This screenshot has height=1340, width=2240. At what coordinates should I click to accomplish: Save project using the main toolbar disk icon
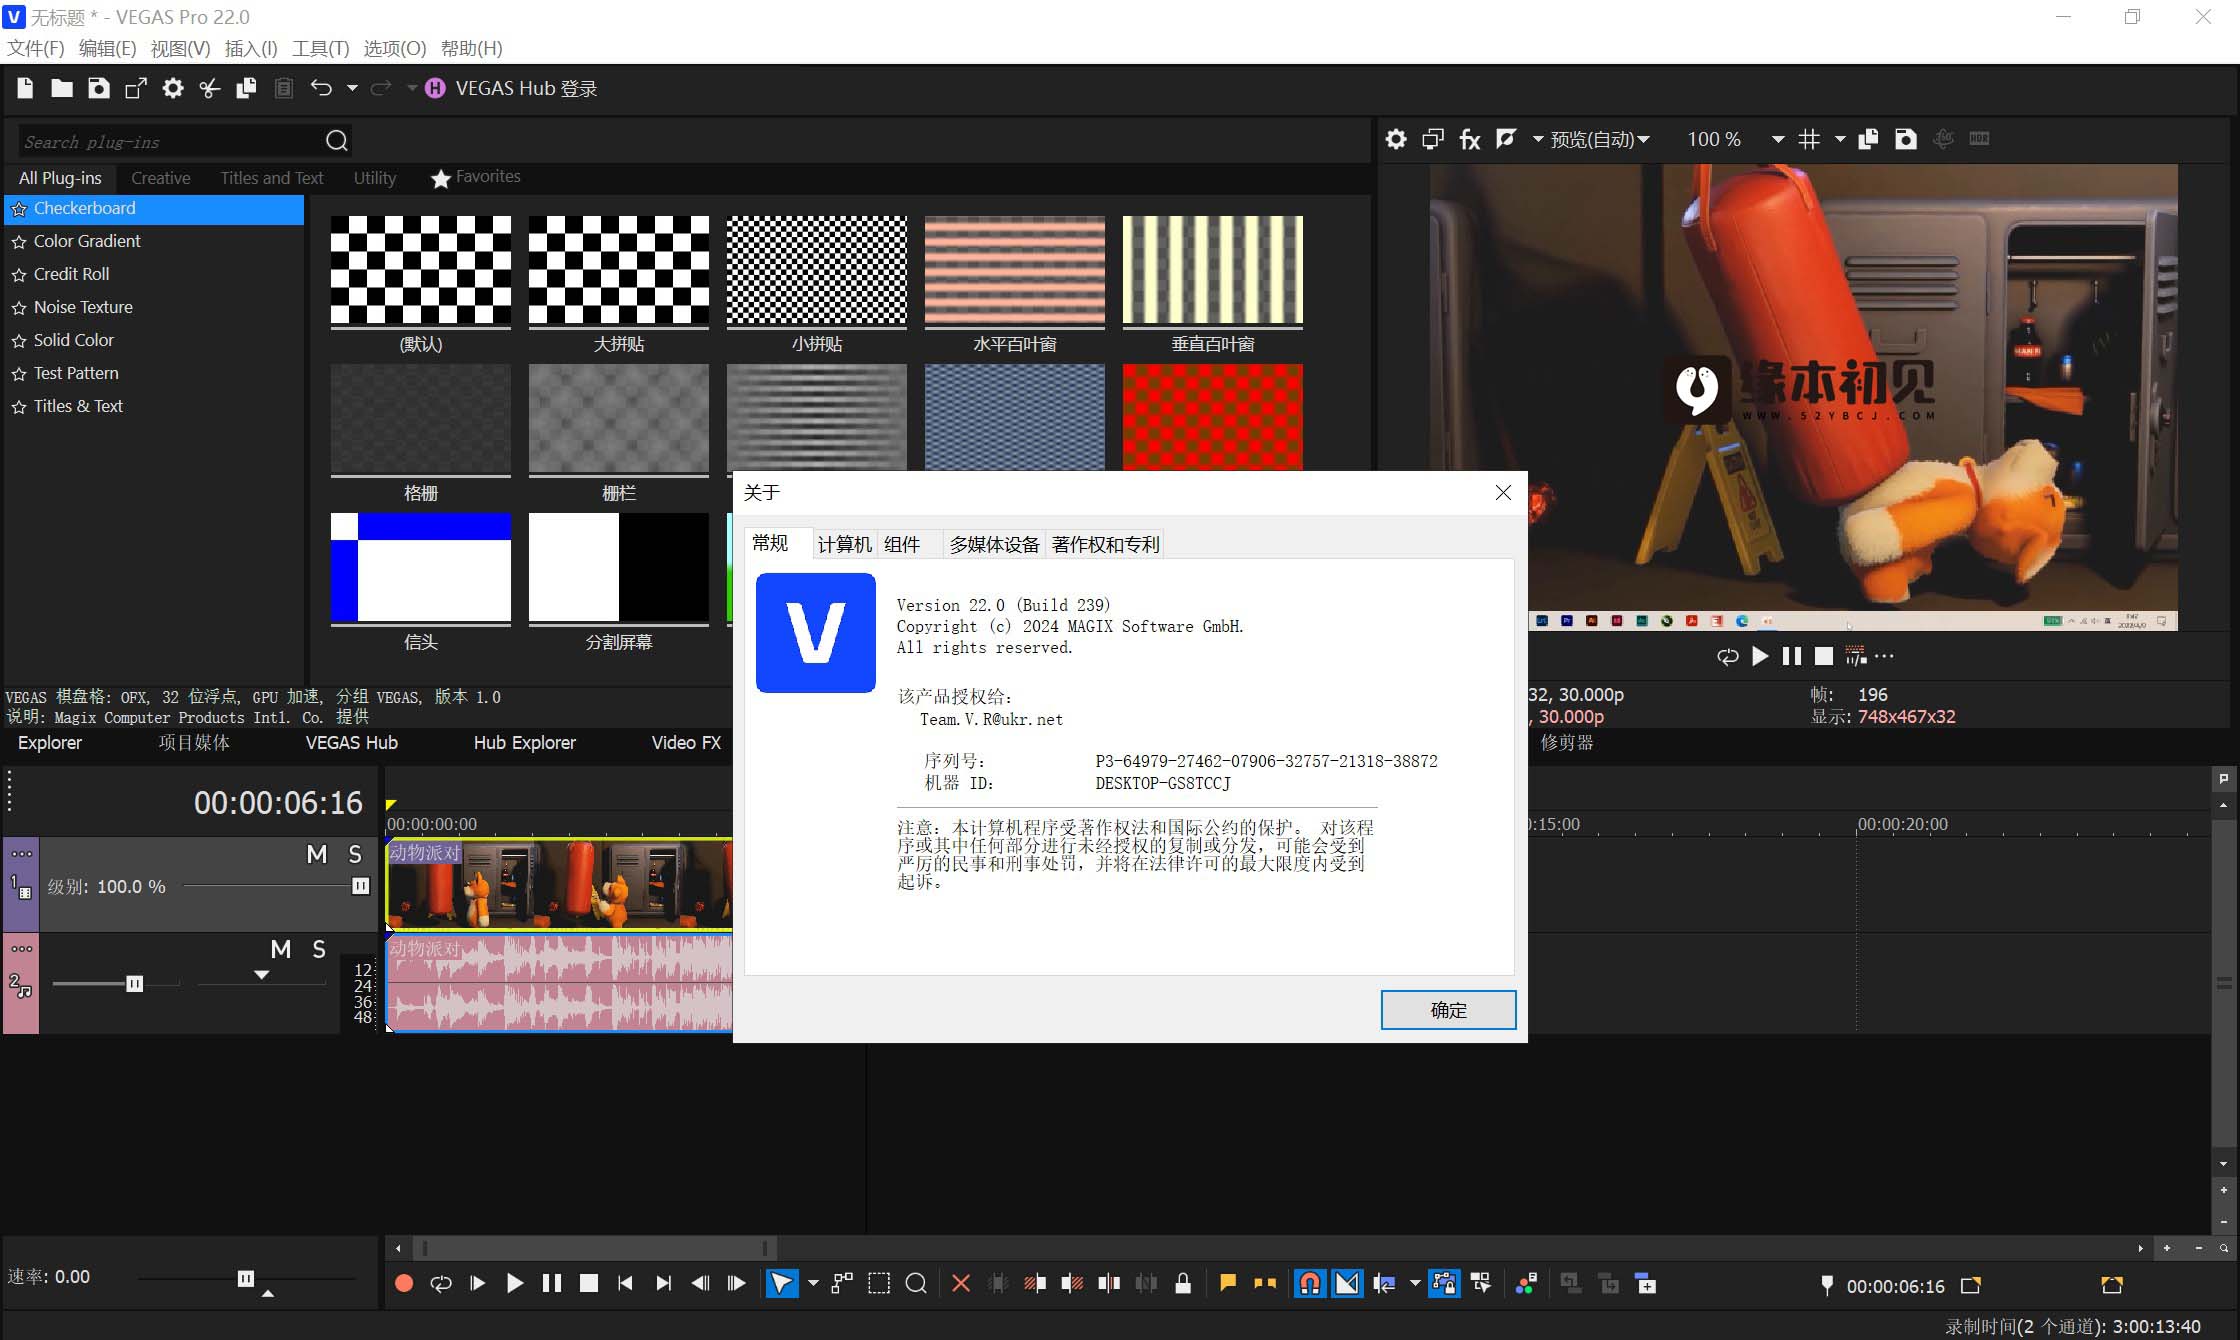(x=98, y=88)
